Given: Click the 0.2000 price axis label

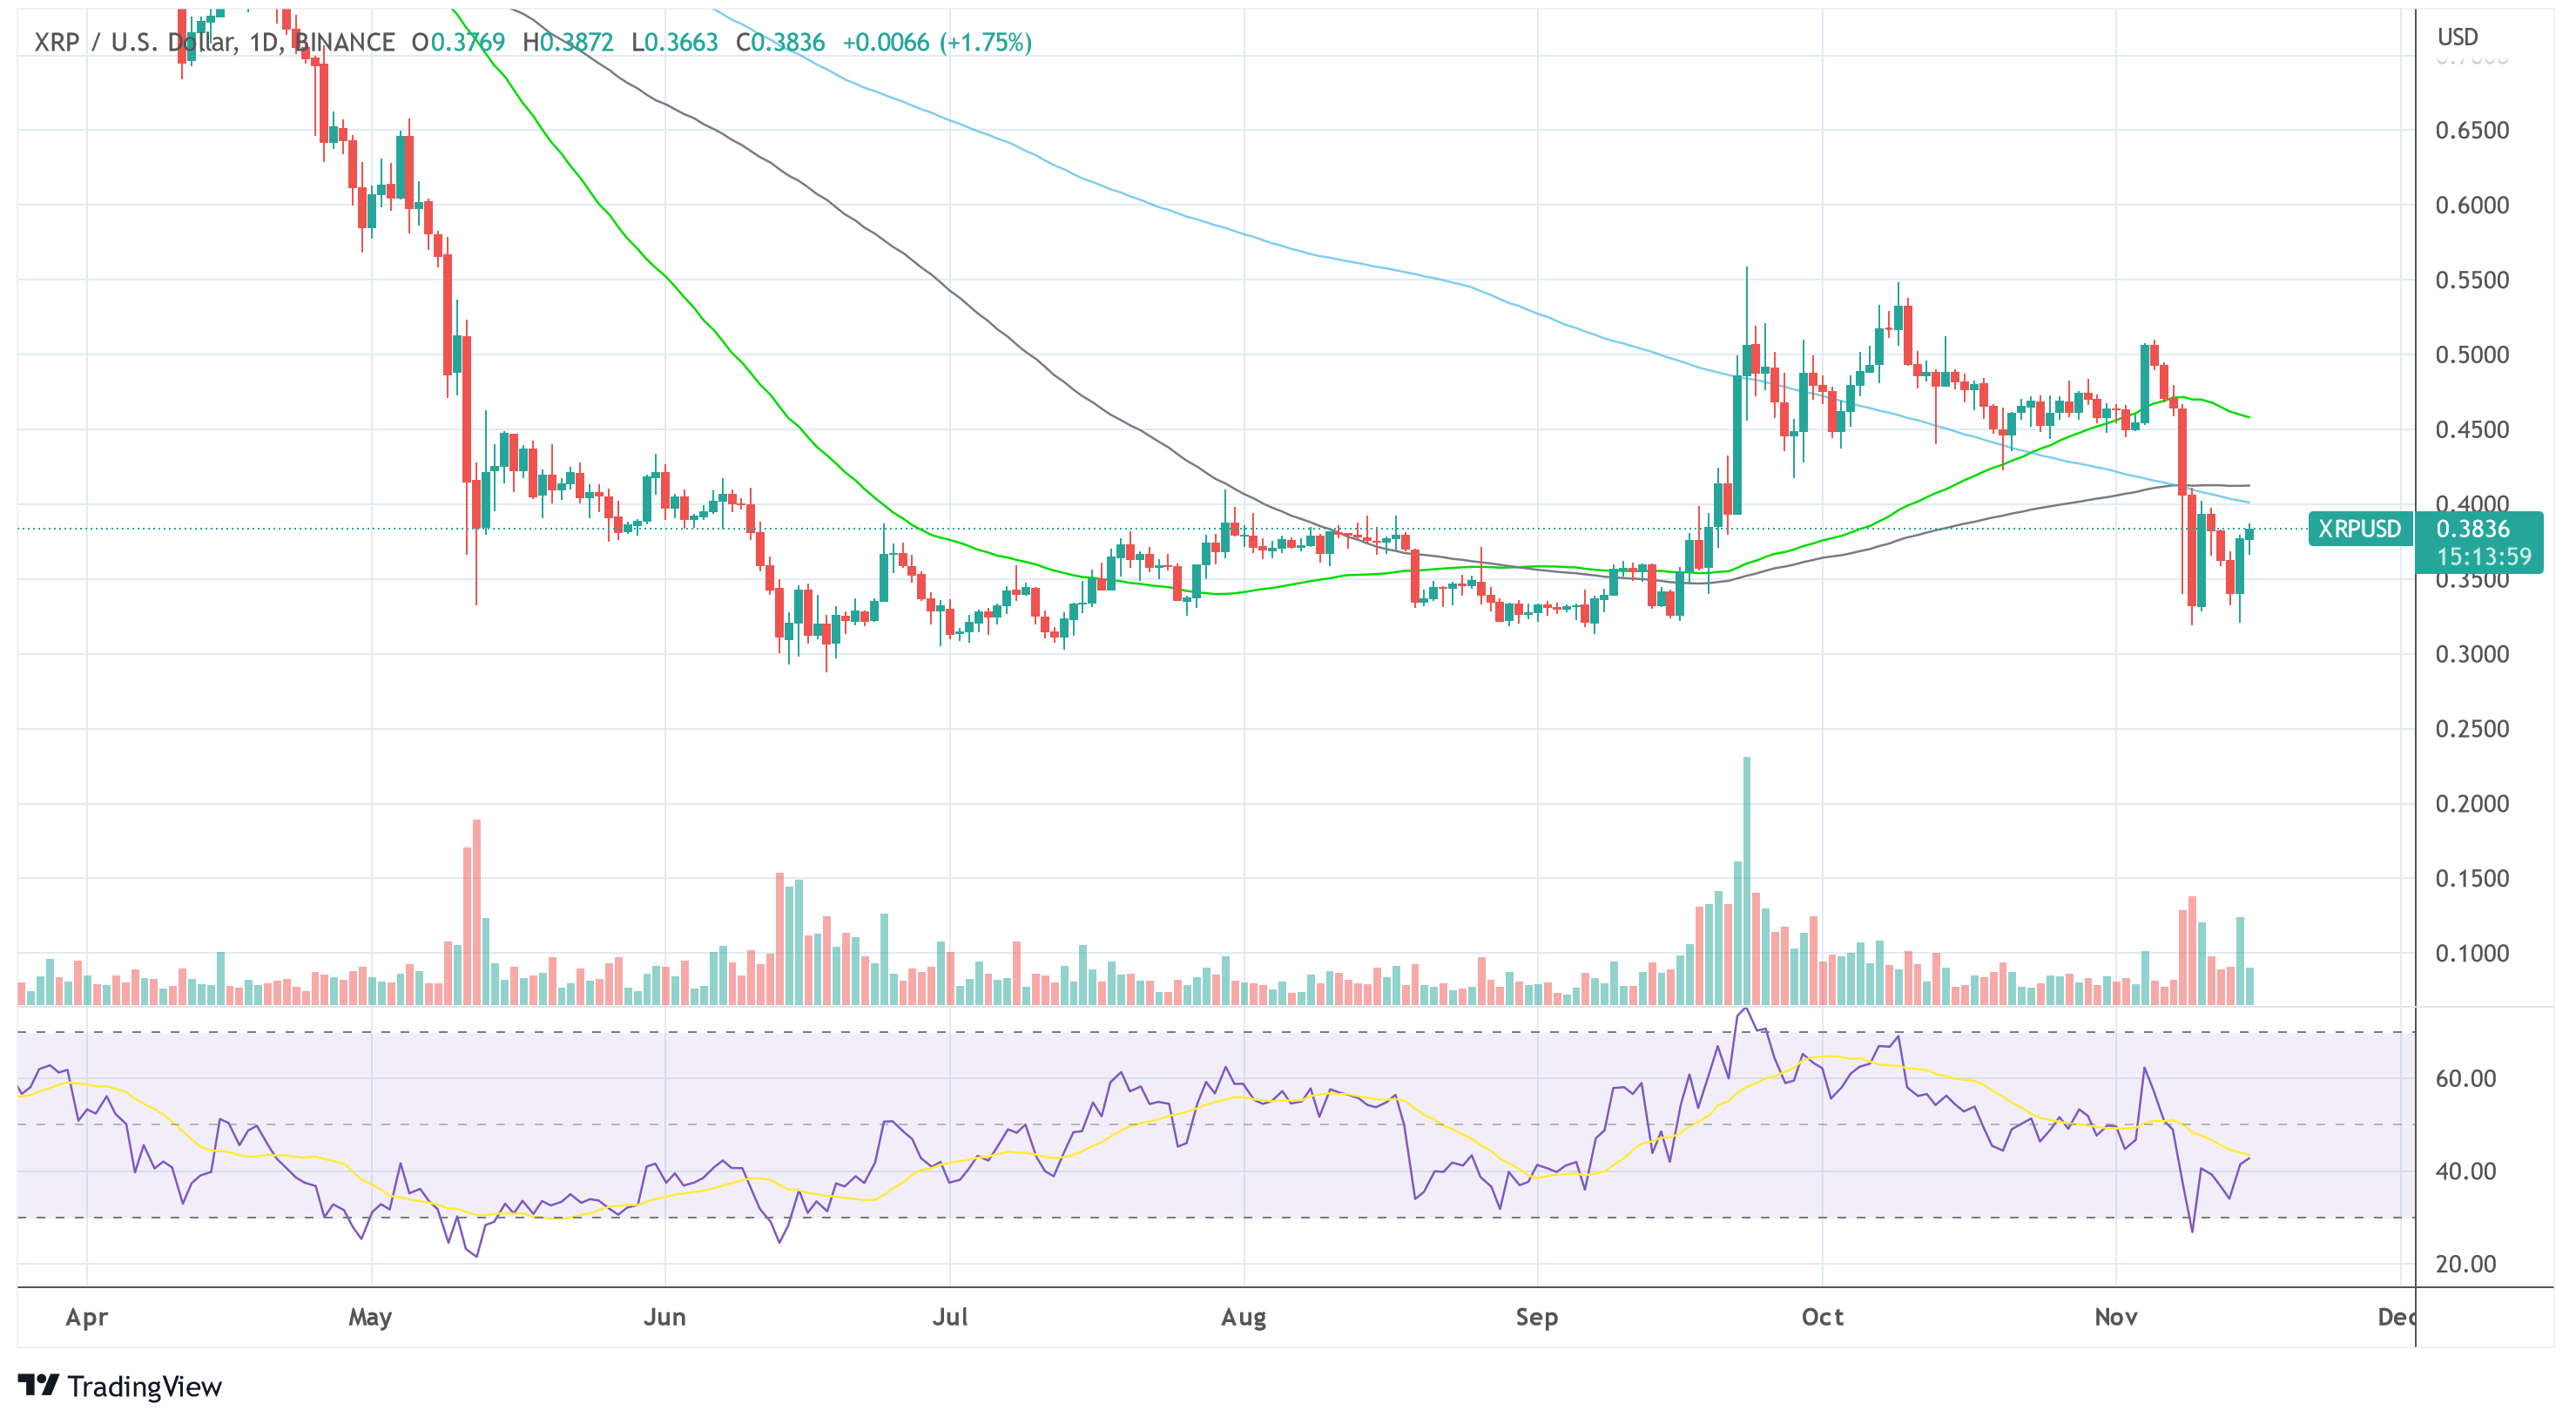Looking at the screenshot, I should (x=2472, y=804).
